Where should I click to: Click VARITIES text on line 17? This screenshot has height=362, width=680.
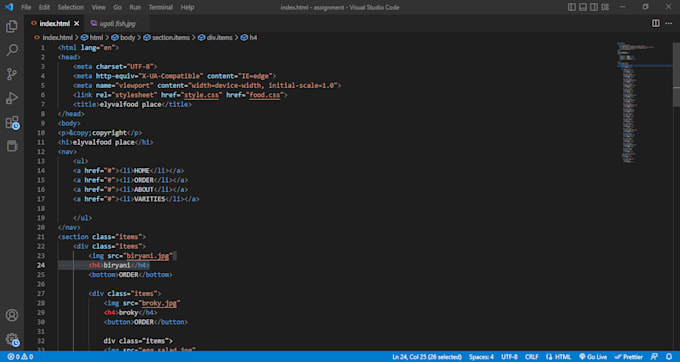[150, 199]
